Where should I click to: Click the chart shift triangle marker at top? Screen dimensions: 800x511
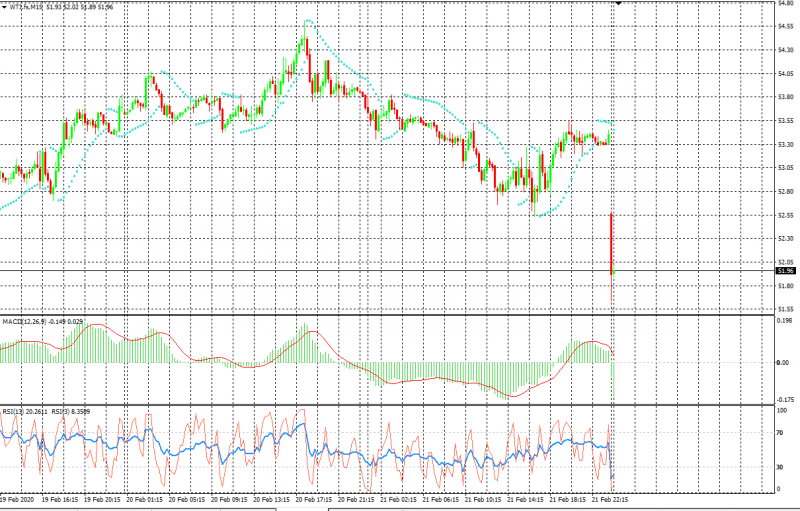pos(619,4)
